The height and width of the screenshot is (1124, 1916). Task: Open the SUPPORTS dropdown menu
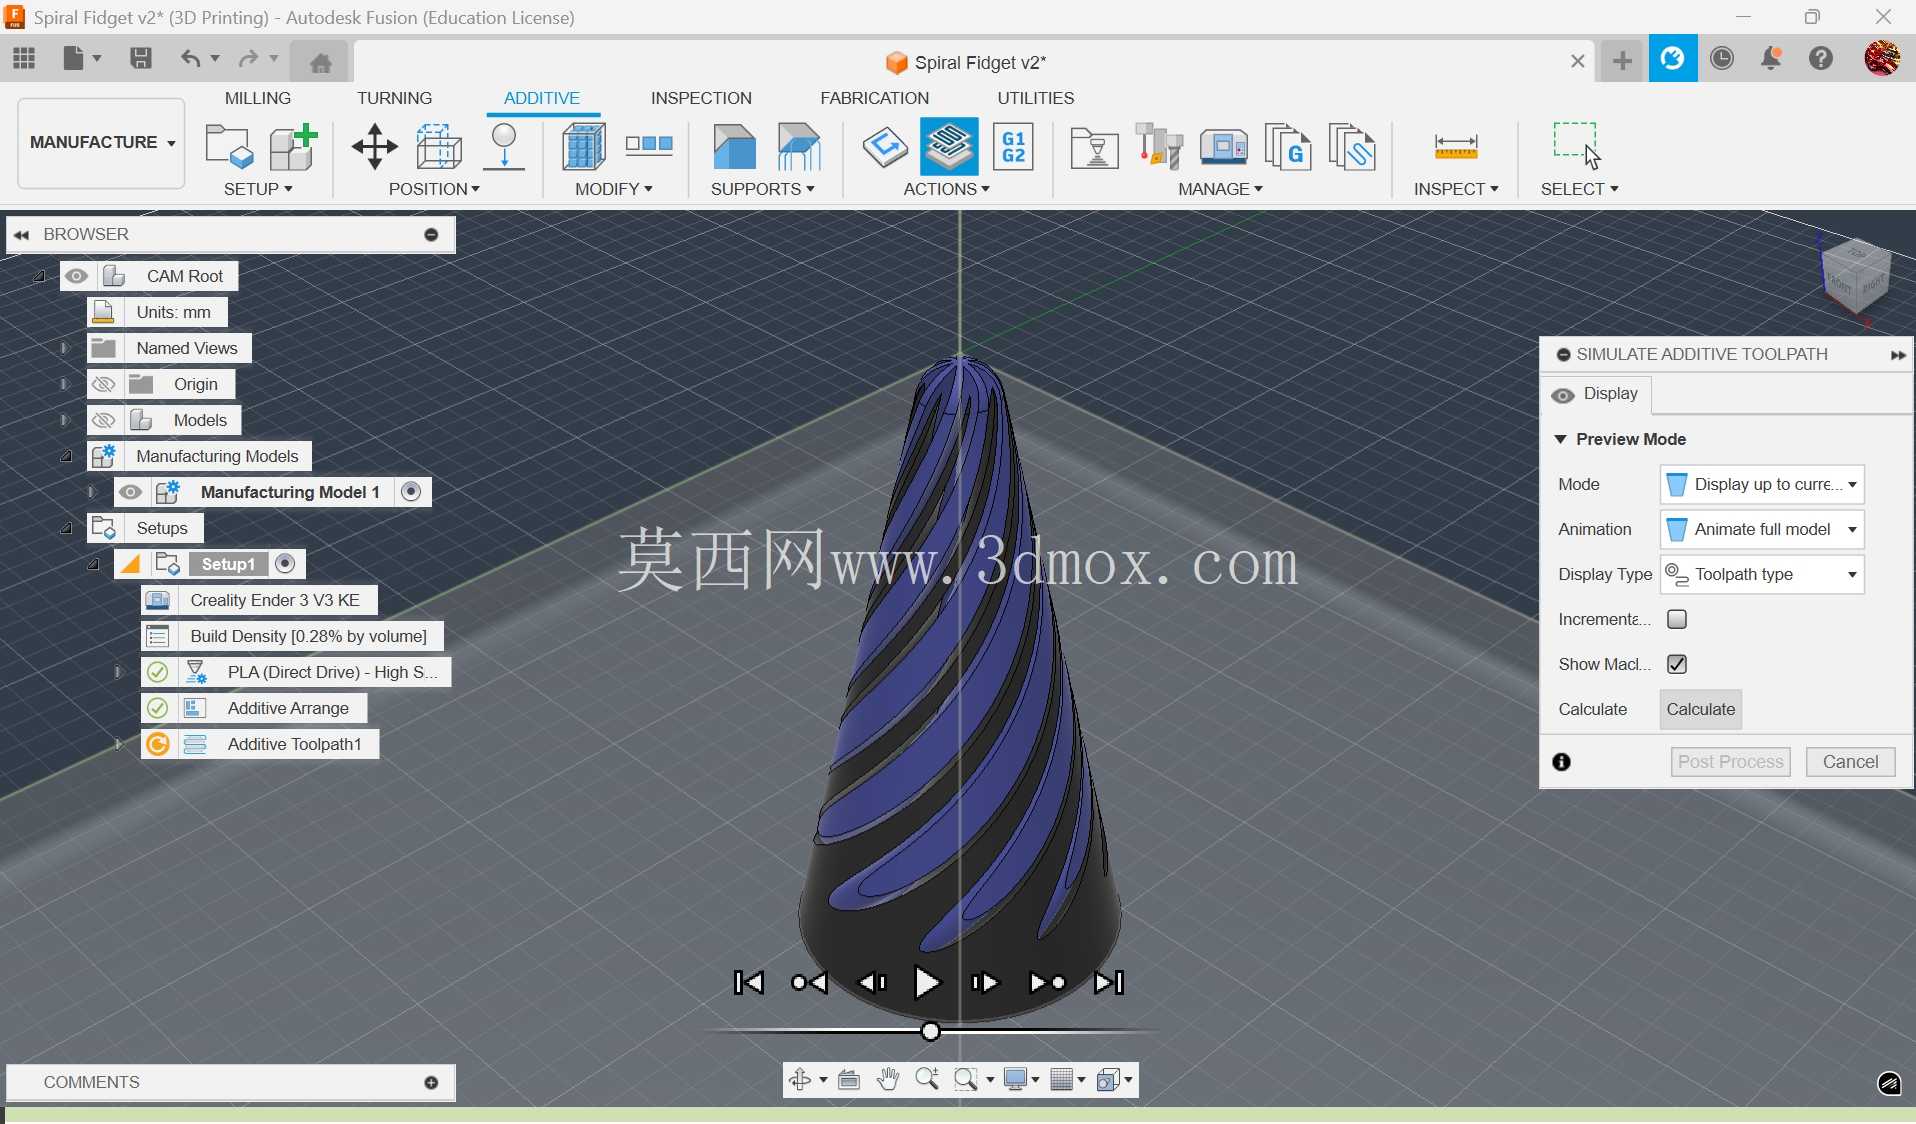tap(763, 189)
